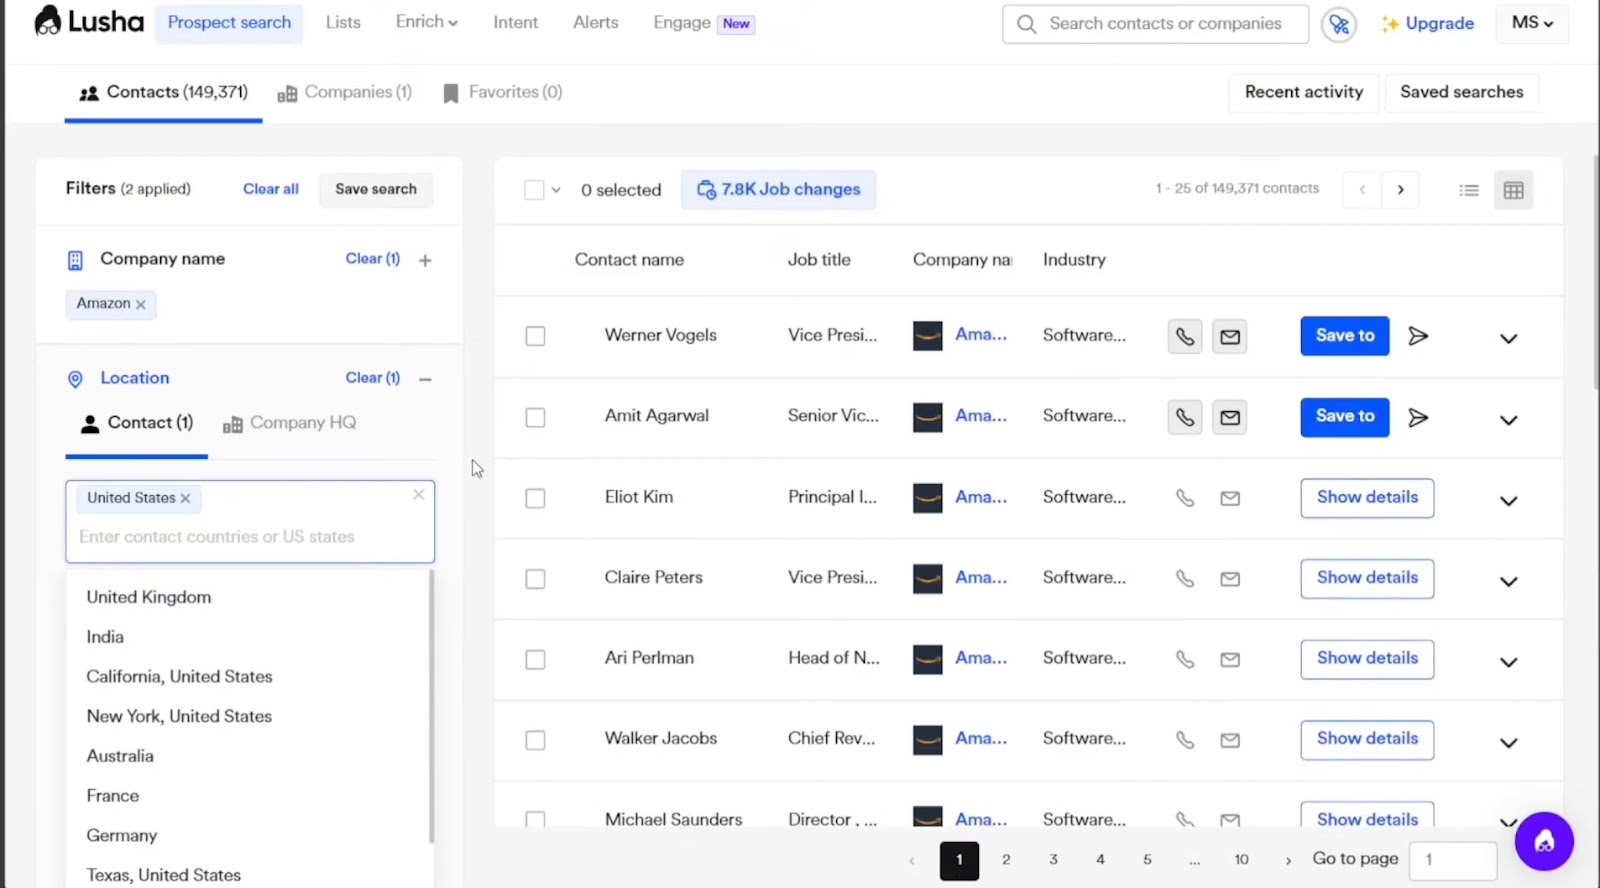This screenshot has height=888, width=1600.
Task: Expand Ari Perlman row chevron
Action: click(1508, 663)
